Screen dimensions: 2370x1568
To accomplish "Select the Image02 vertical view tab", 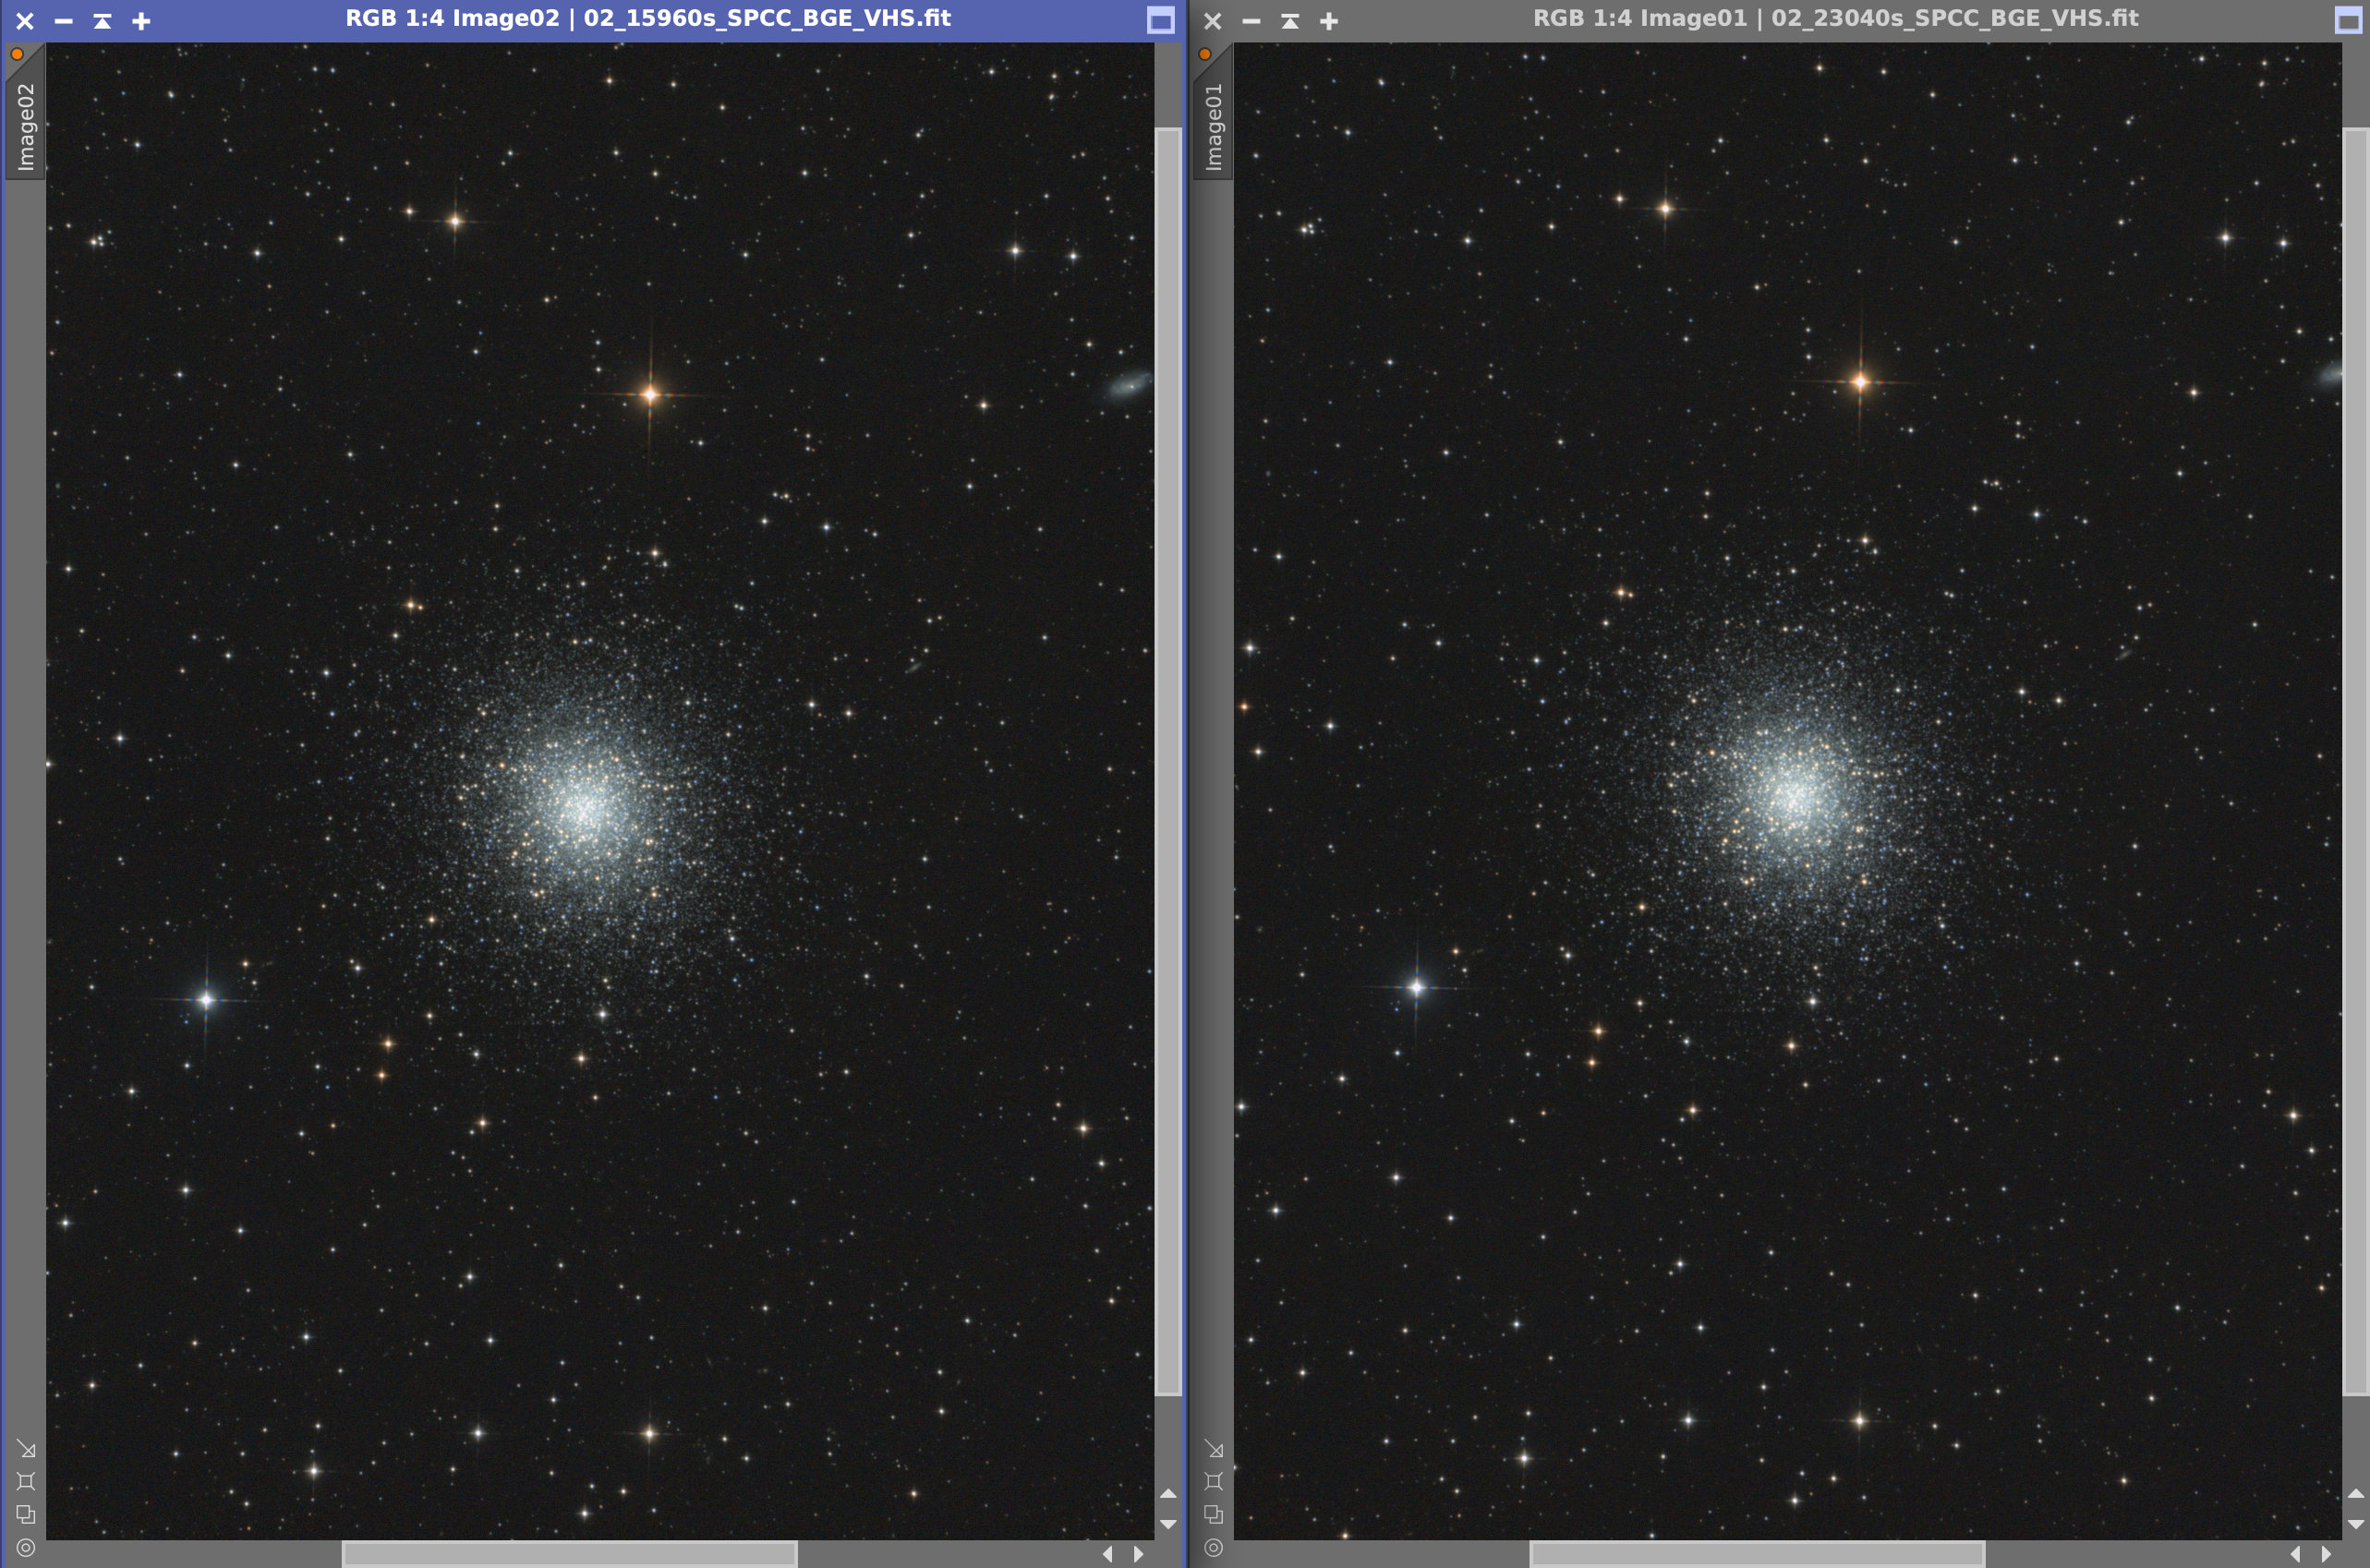I will pos(26,126).
